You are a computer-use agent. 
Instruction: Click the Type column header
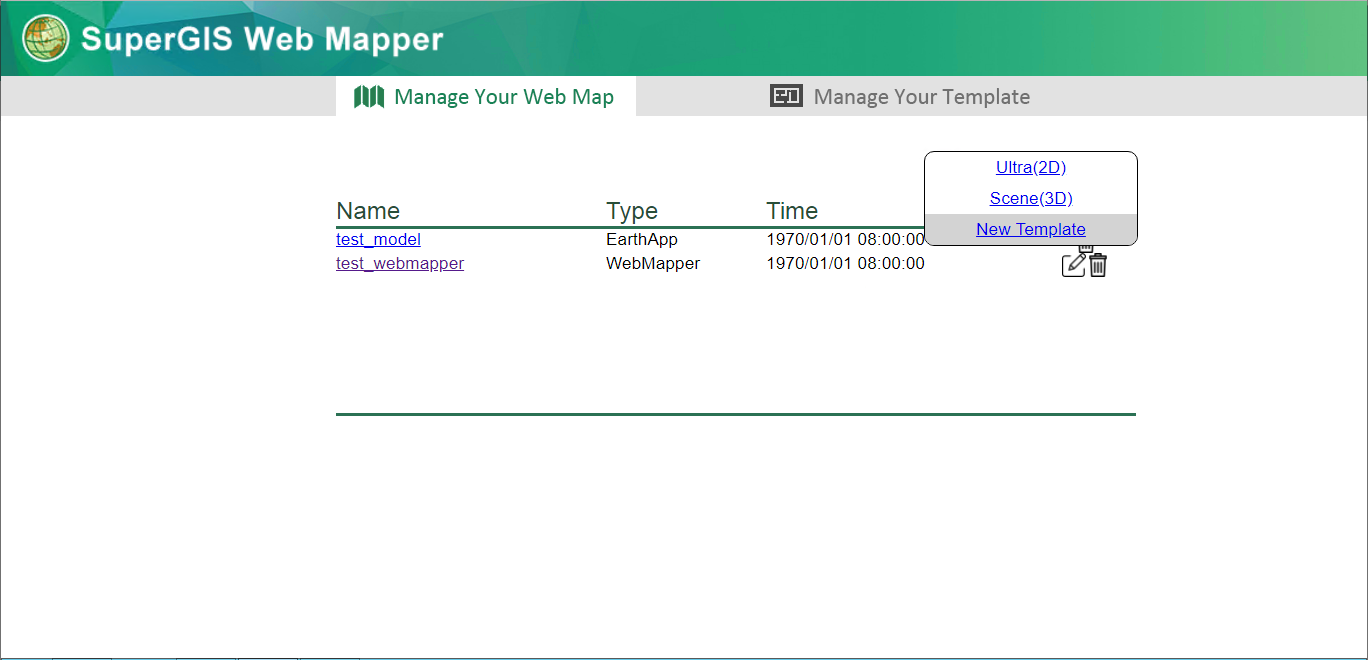tap(632, 211)
